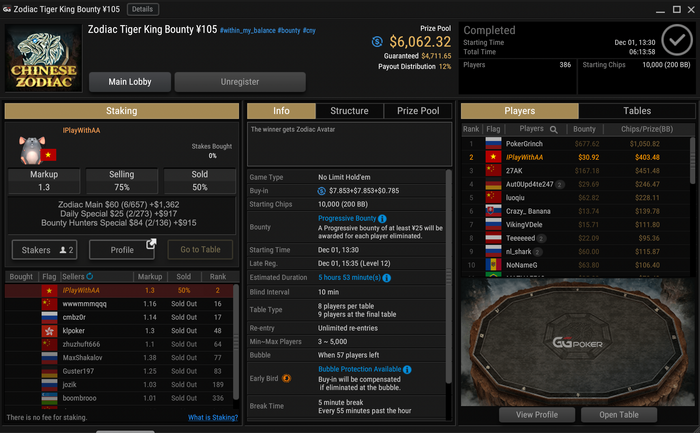Click info icon next to Progressive Bounty

382,219
